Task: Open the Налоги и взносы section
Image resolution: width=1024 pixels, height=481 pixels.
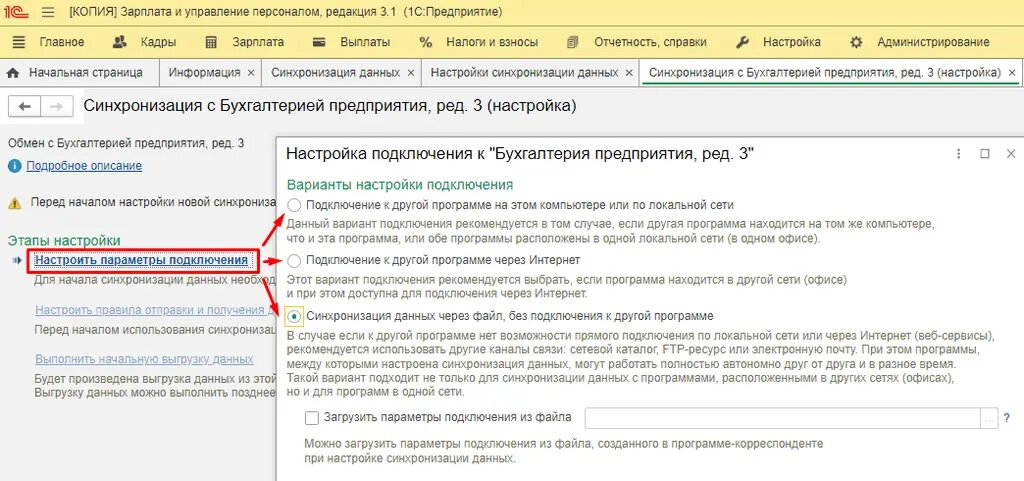Action: click(492, 42)
